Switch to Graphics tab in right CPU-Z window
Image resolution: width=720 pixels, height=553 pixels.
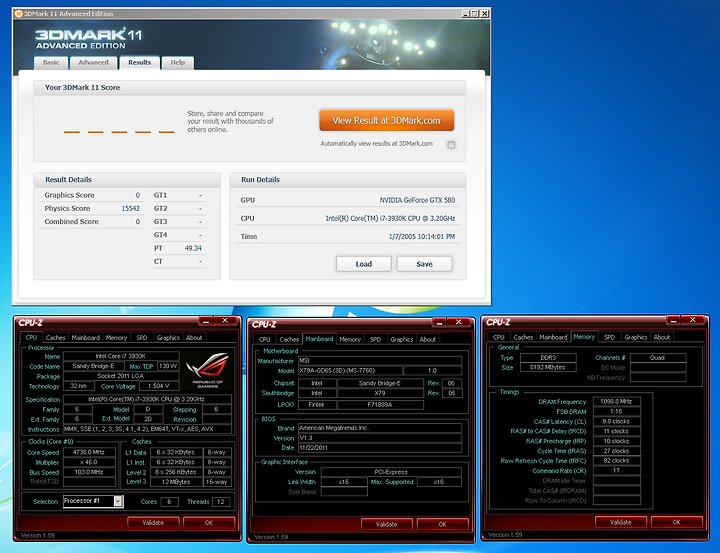coord(636,337)
